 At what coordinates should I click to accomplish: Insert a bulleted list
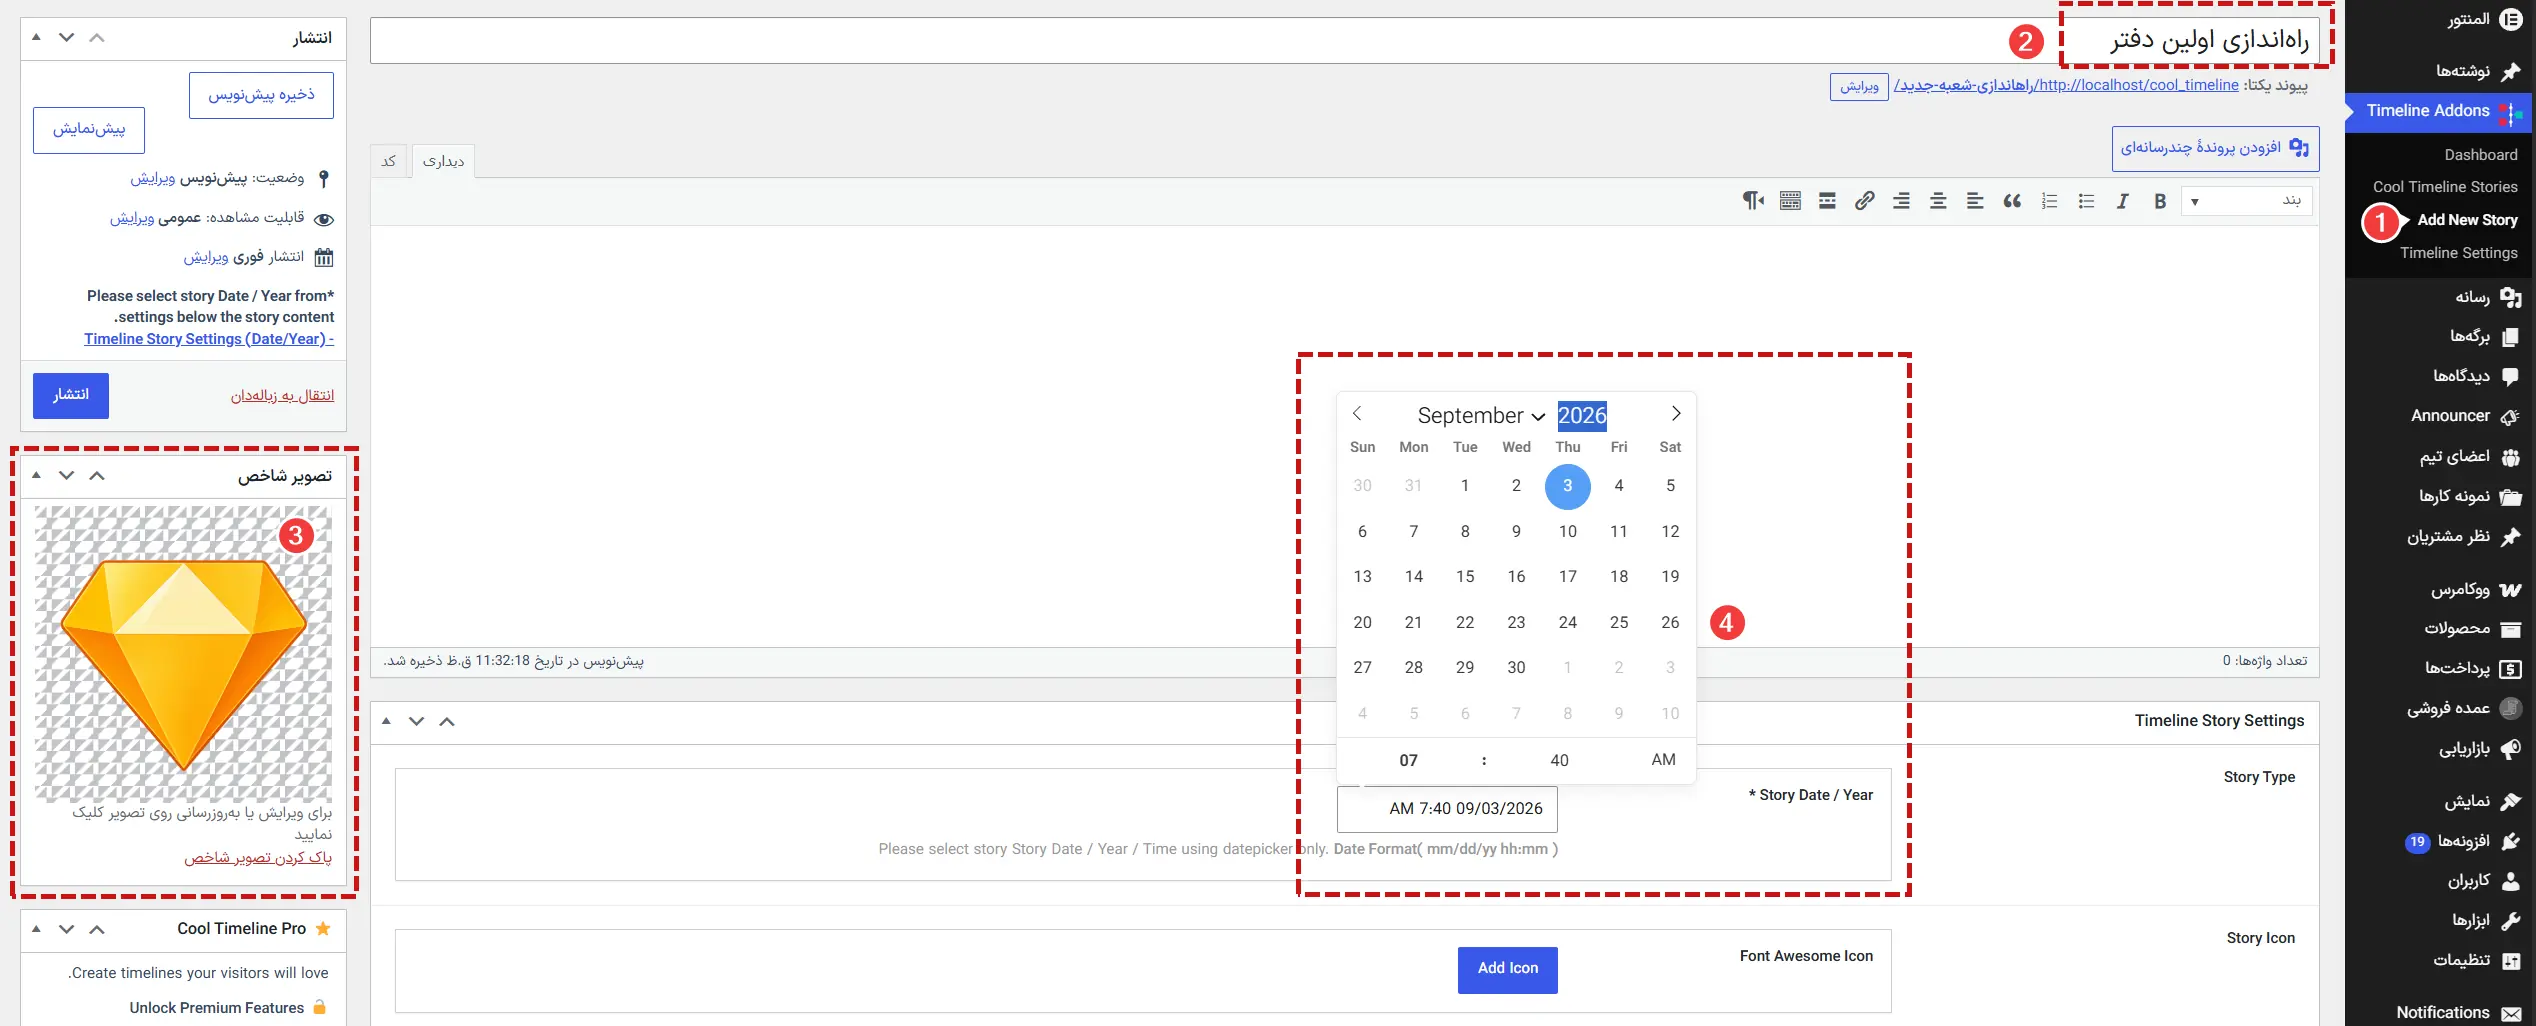point(2086,202)
